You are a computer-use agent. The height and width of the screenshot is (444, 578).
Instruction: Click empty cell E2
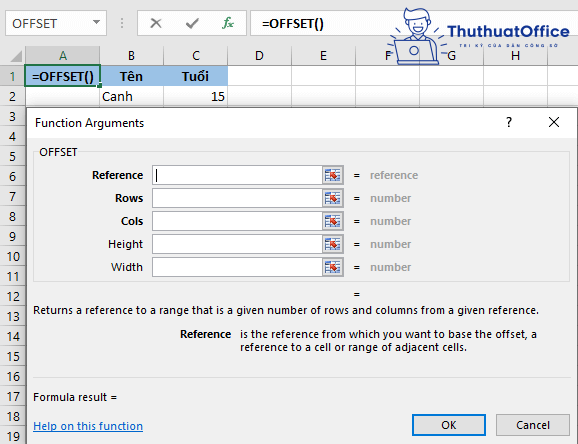[323, 96]
